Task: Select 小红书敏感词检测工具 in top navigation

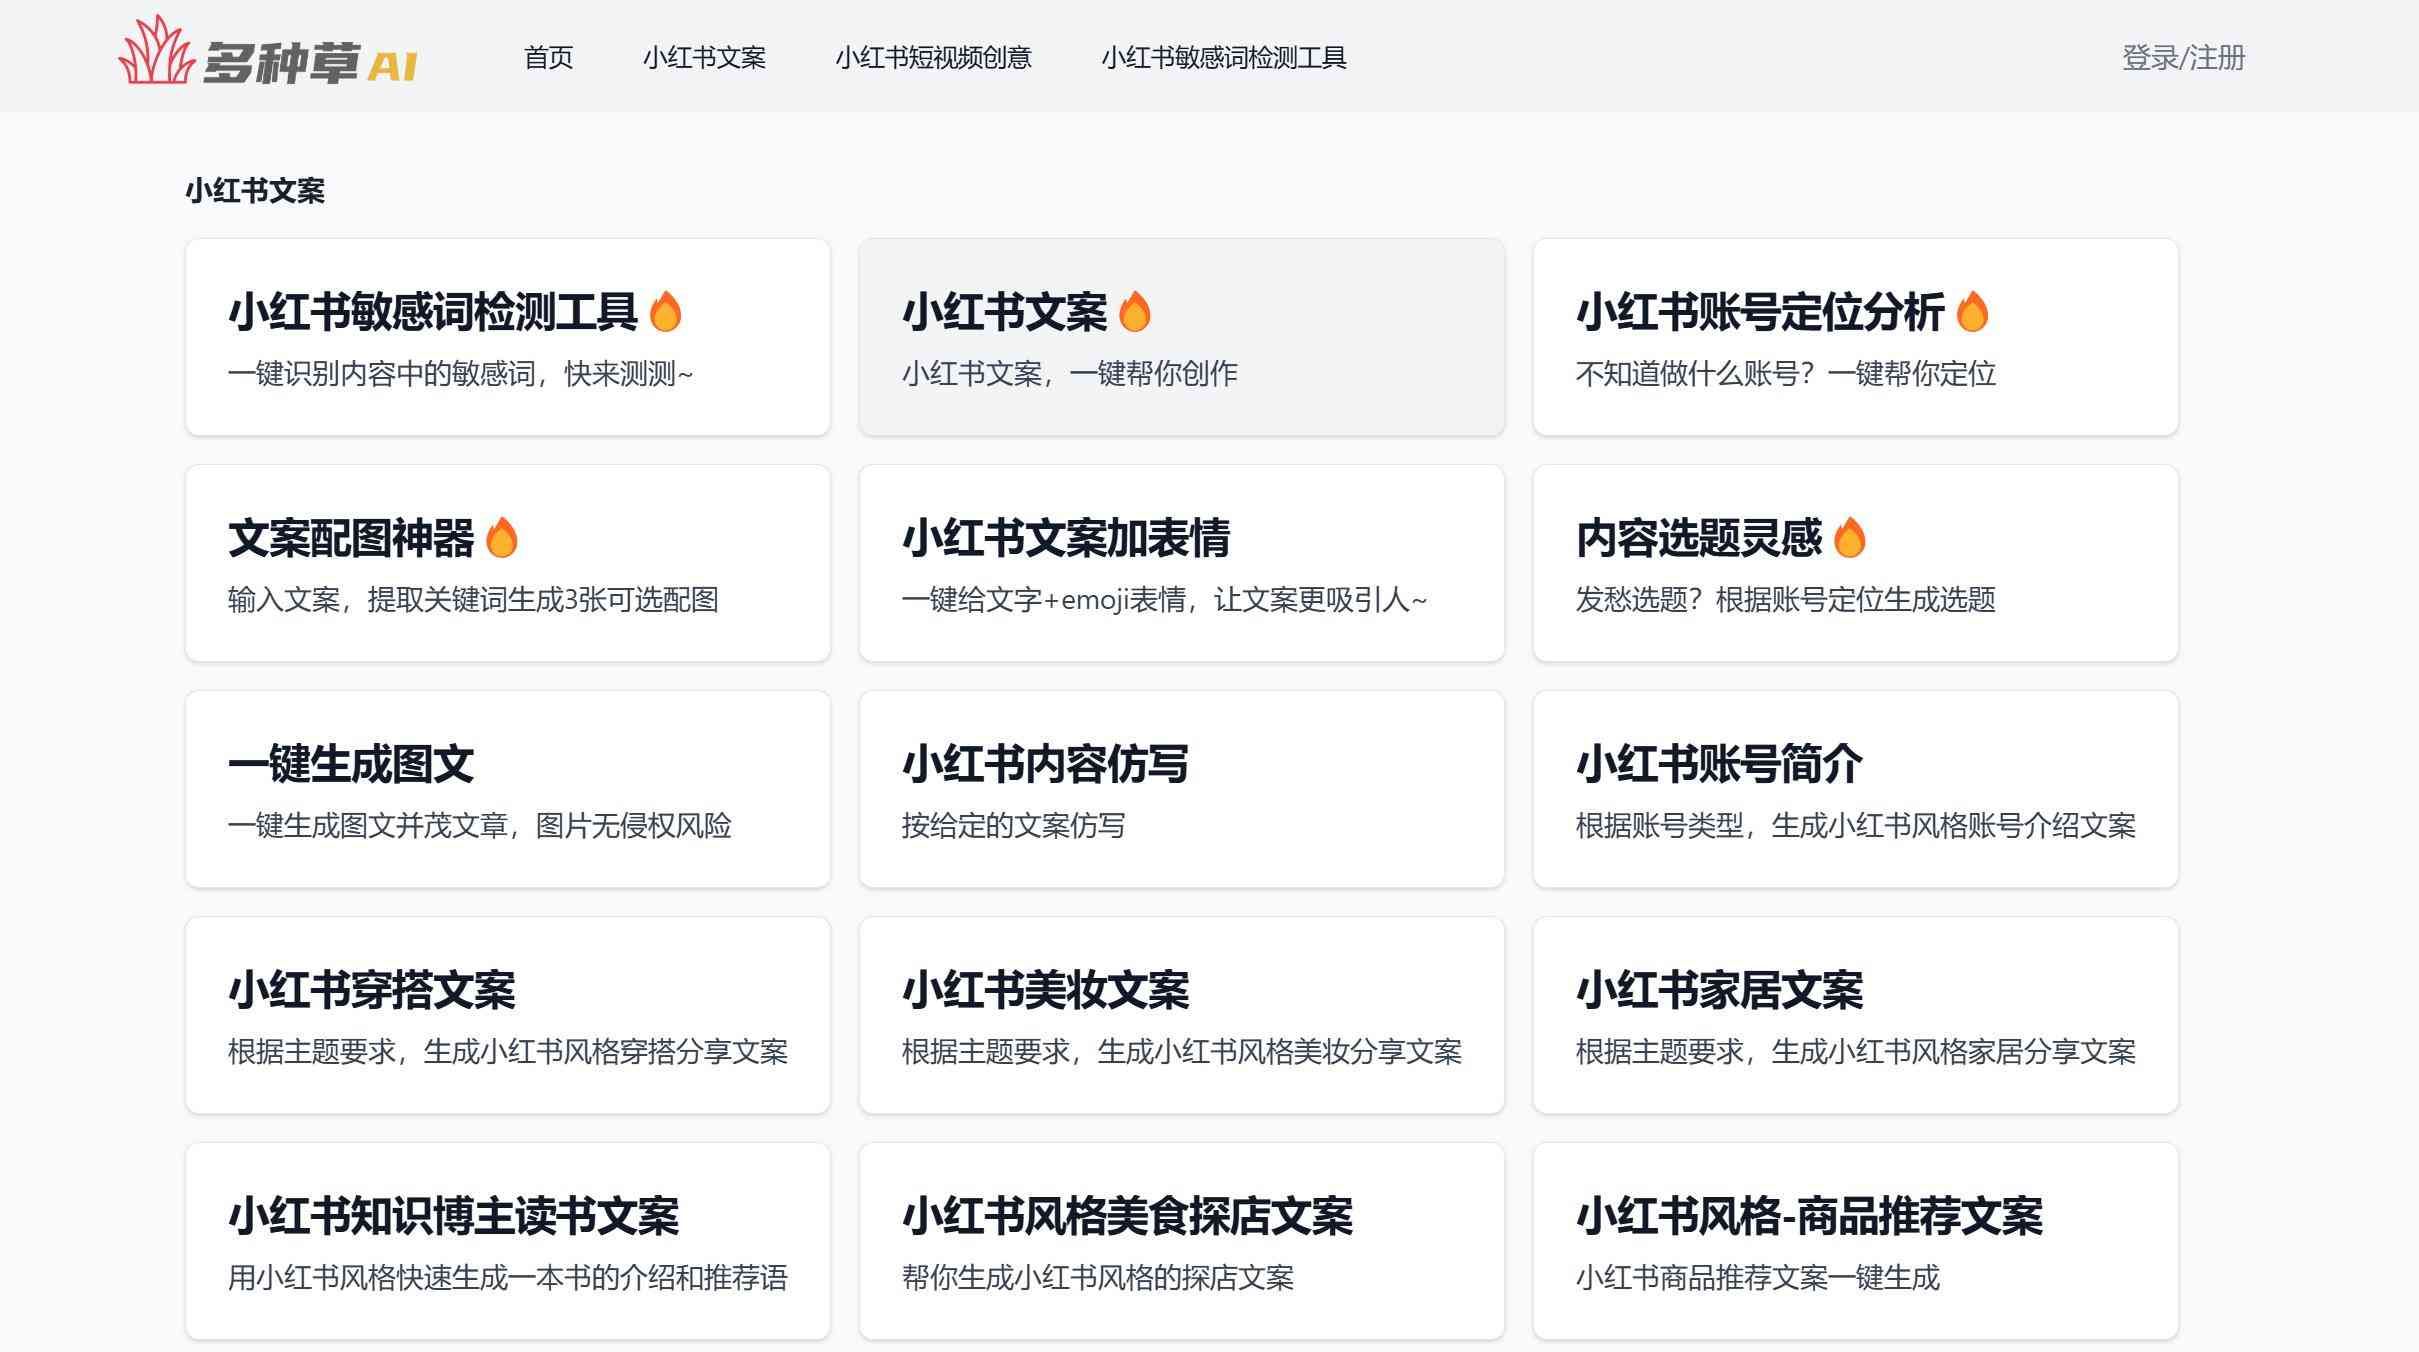Action: (1223, 58)
